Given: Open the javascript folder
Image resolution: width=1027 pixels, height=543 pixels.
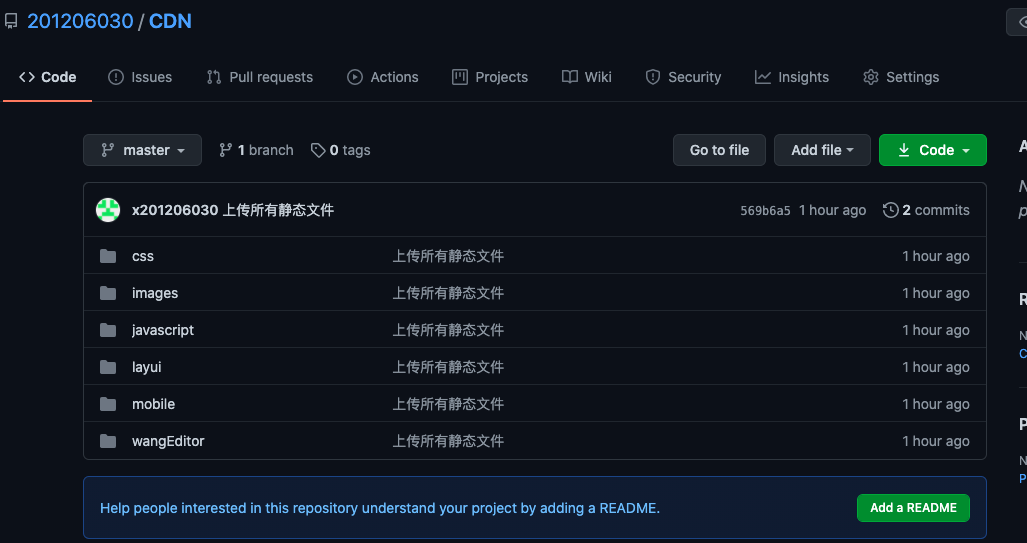Looking at the screenshot, I should [x=163, y=330].
